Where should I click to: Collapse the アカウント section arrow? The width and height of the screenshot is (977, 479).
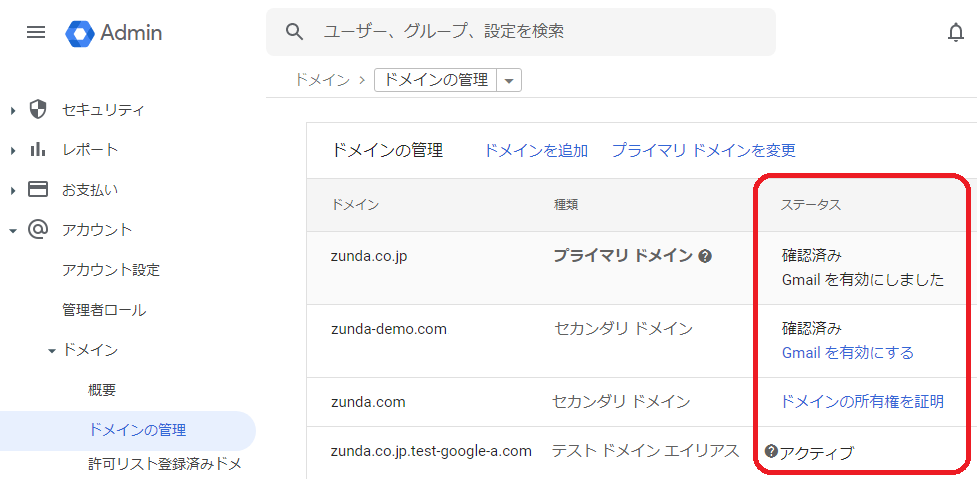tap(13, 230)
